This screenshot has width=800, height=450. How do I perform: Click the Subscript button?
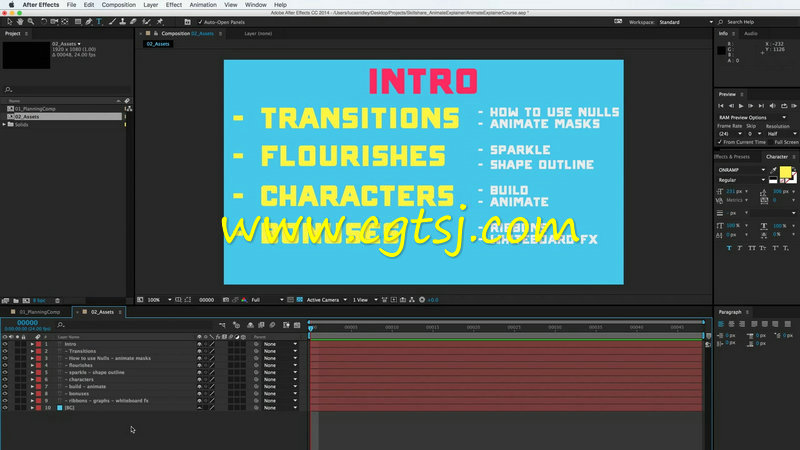pyautogui.click(x=786, y=248)
